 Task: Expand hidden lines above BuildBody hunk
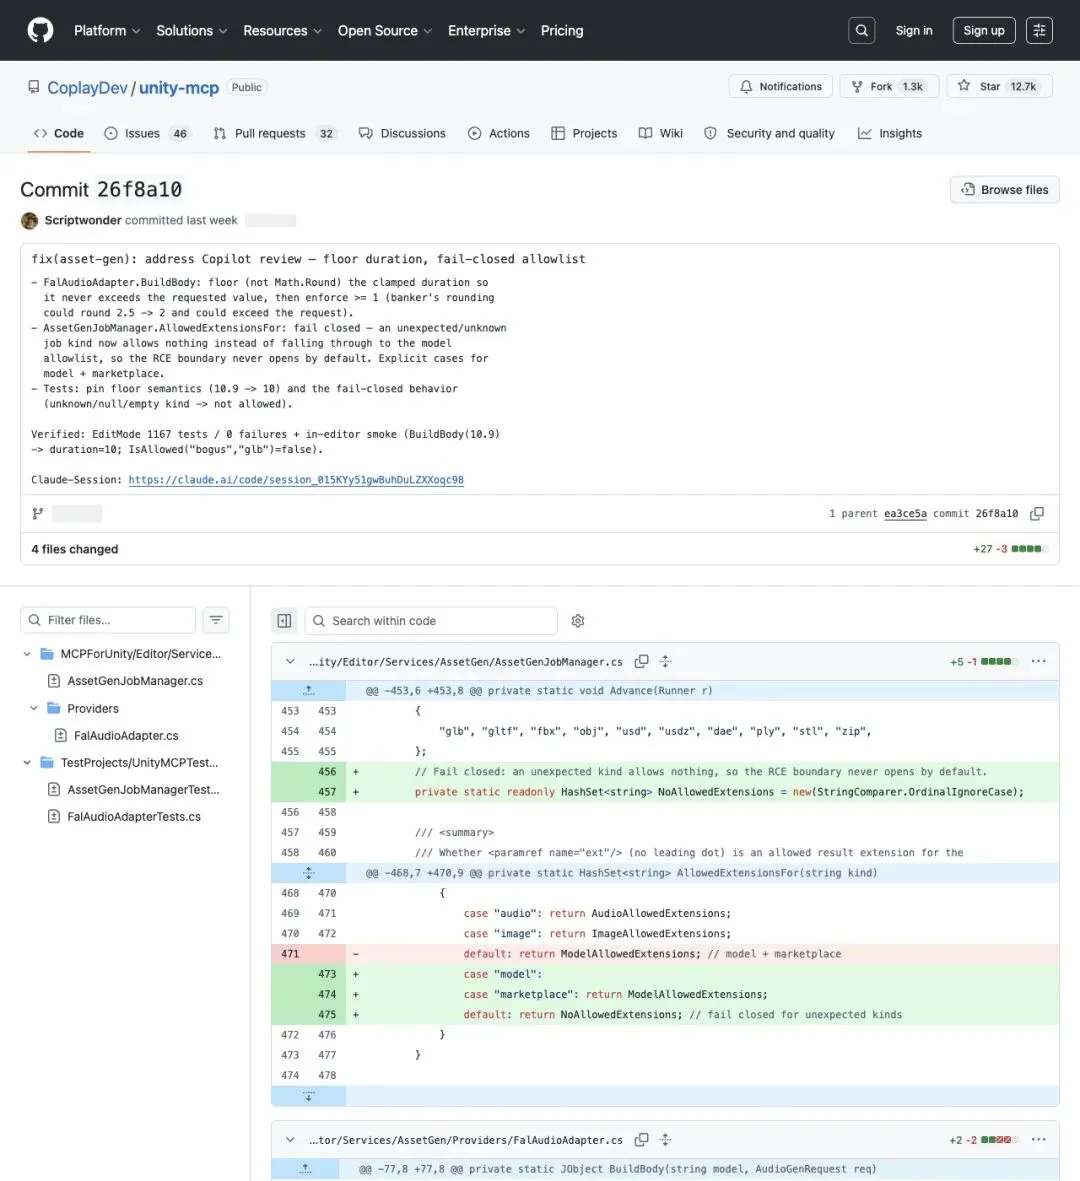[x=305, y=1169]
